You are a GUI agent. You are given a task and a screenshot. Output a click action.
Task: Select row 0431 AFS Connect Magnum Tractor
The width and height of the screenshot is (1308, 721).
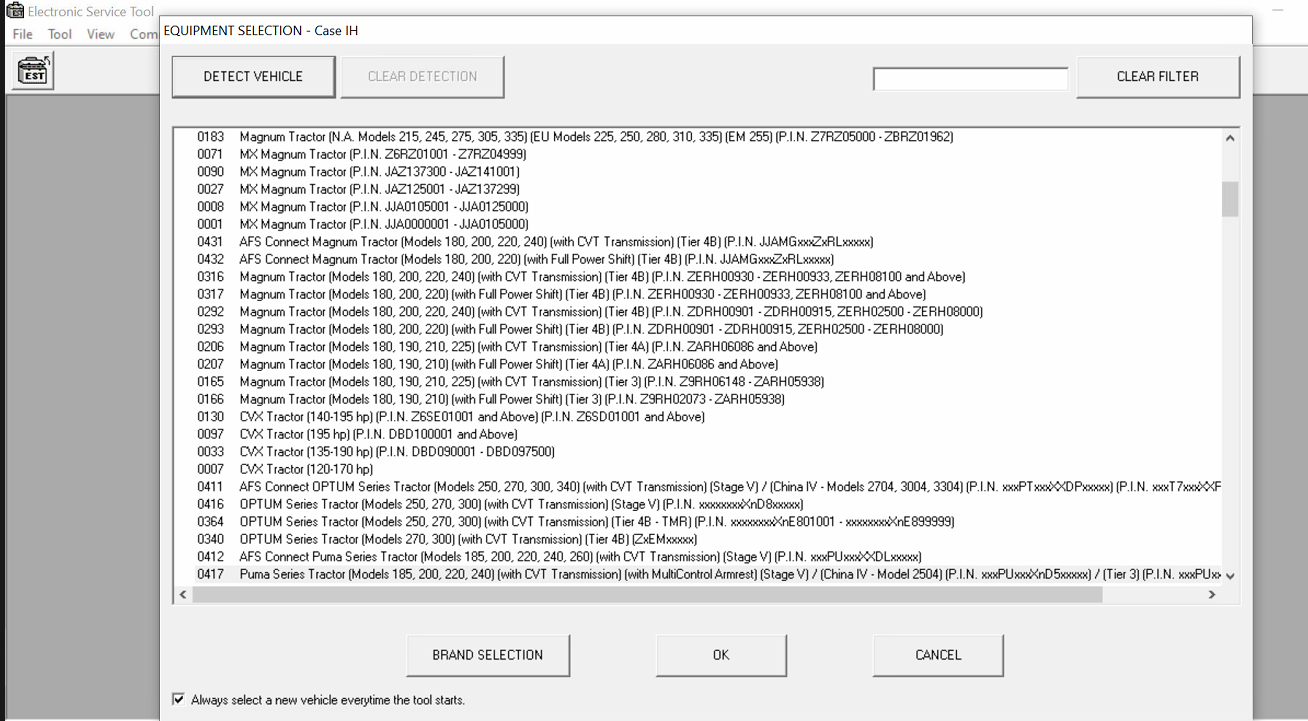[x=697, y=242]
